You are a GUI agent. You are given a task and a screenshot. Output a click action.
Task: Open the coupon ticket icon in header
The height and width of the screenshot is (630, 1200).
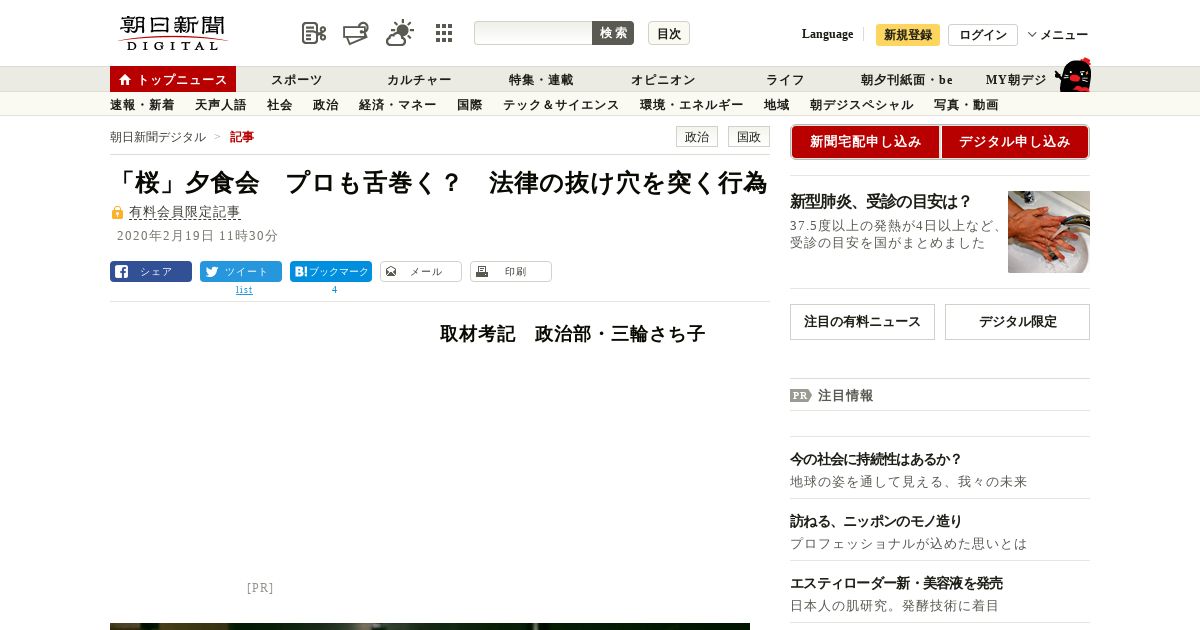(x=355, y=33)
